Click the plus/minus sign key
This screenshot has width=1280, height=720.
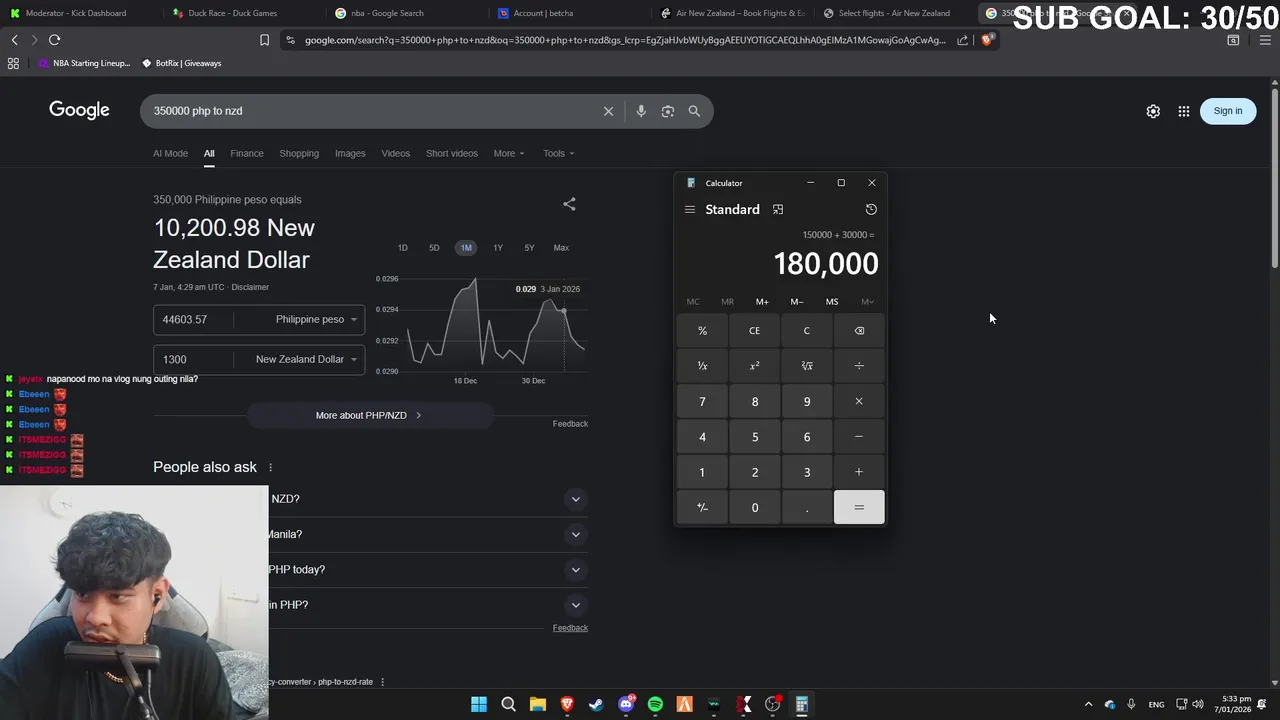coord(702,508)
